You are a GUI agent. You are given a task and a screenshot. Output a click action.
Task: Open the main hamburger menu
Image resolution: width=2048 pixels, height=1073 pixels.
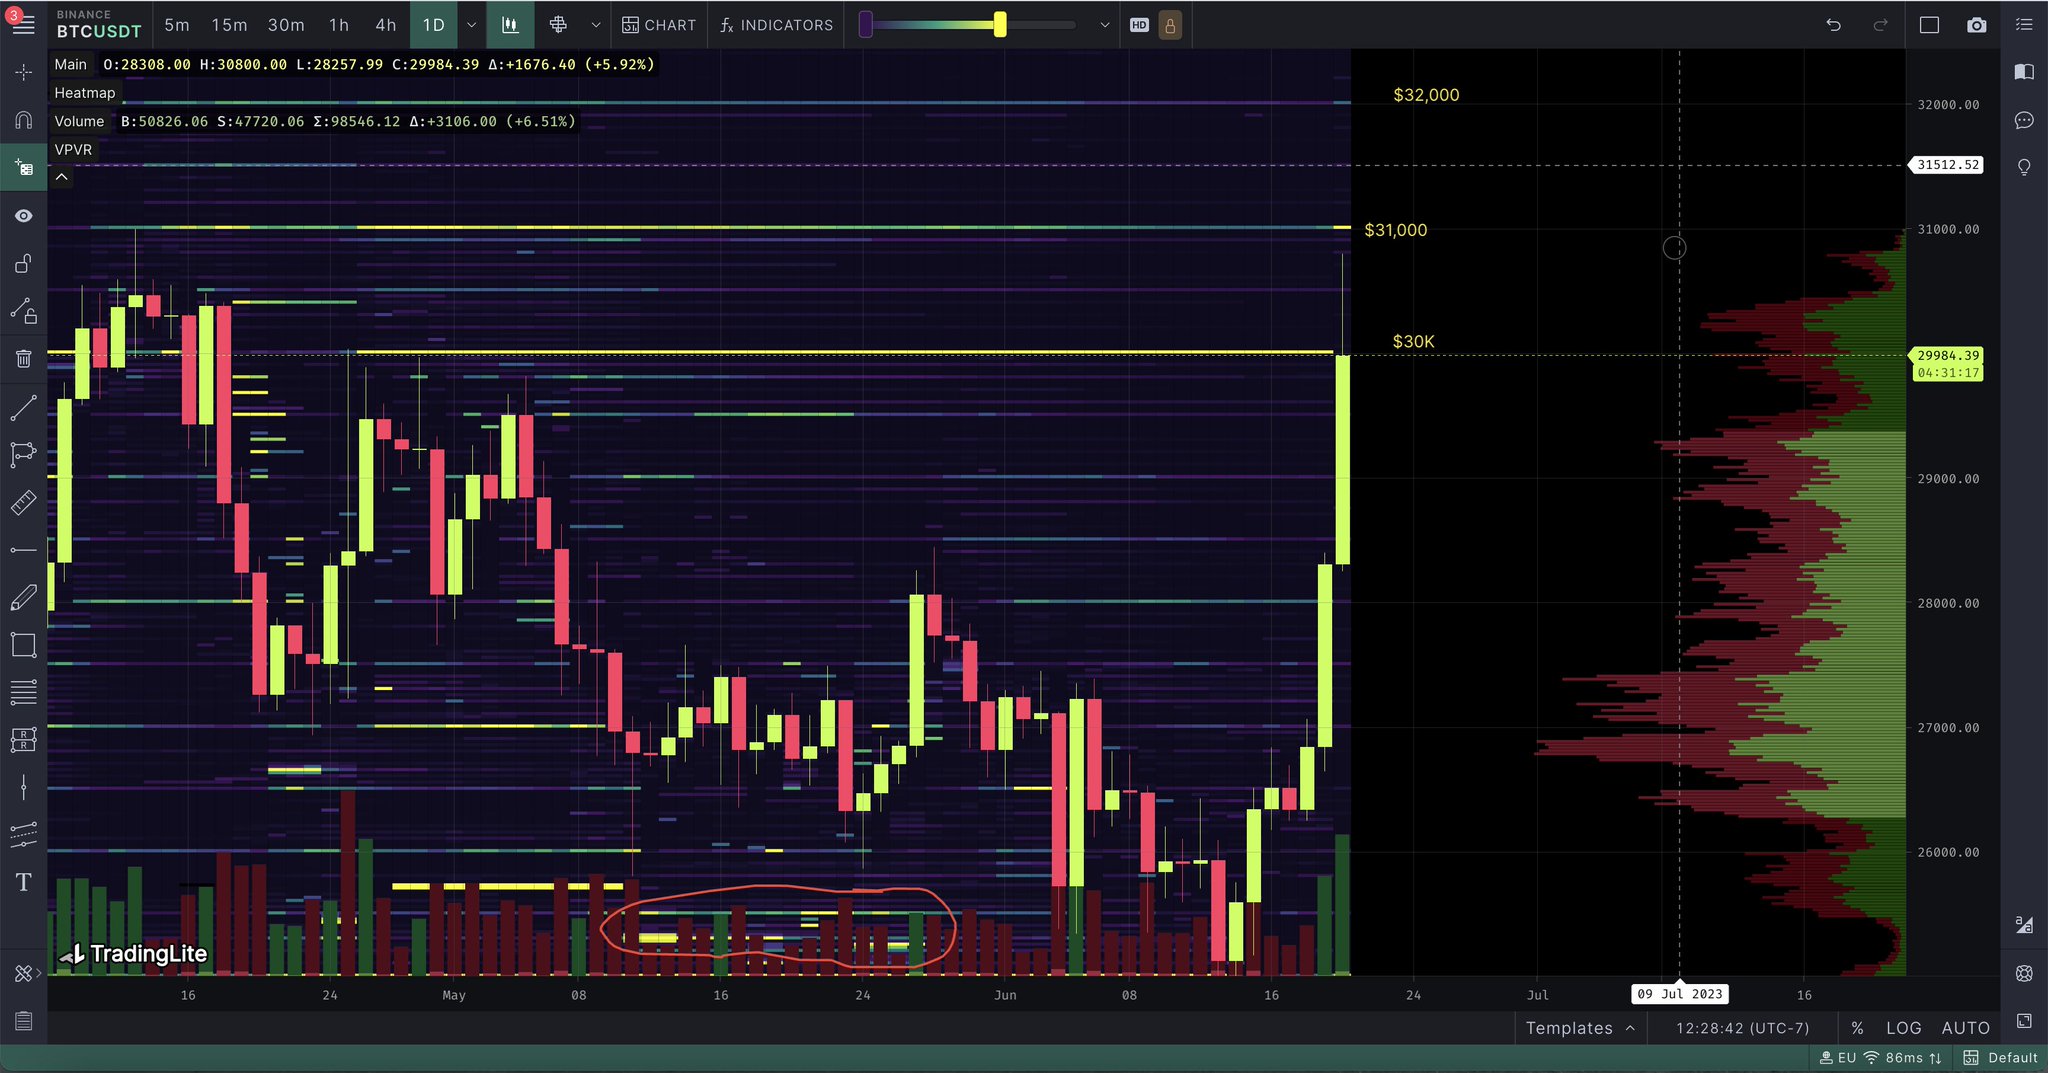point(23,25)
